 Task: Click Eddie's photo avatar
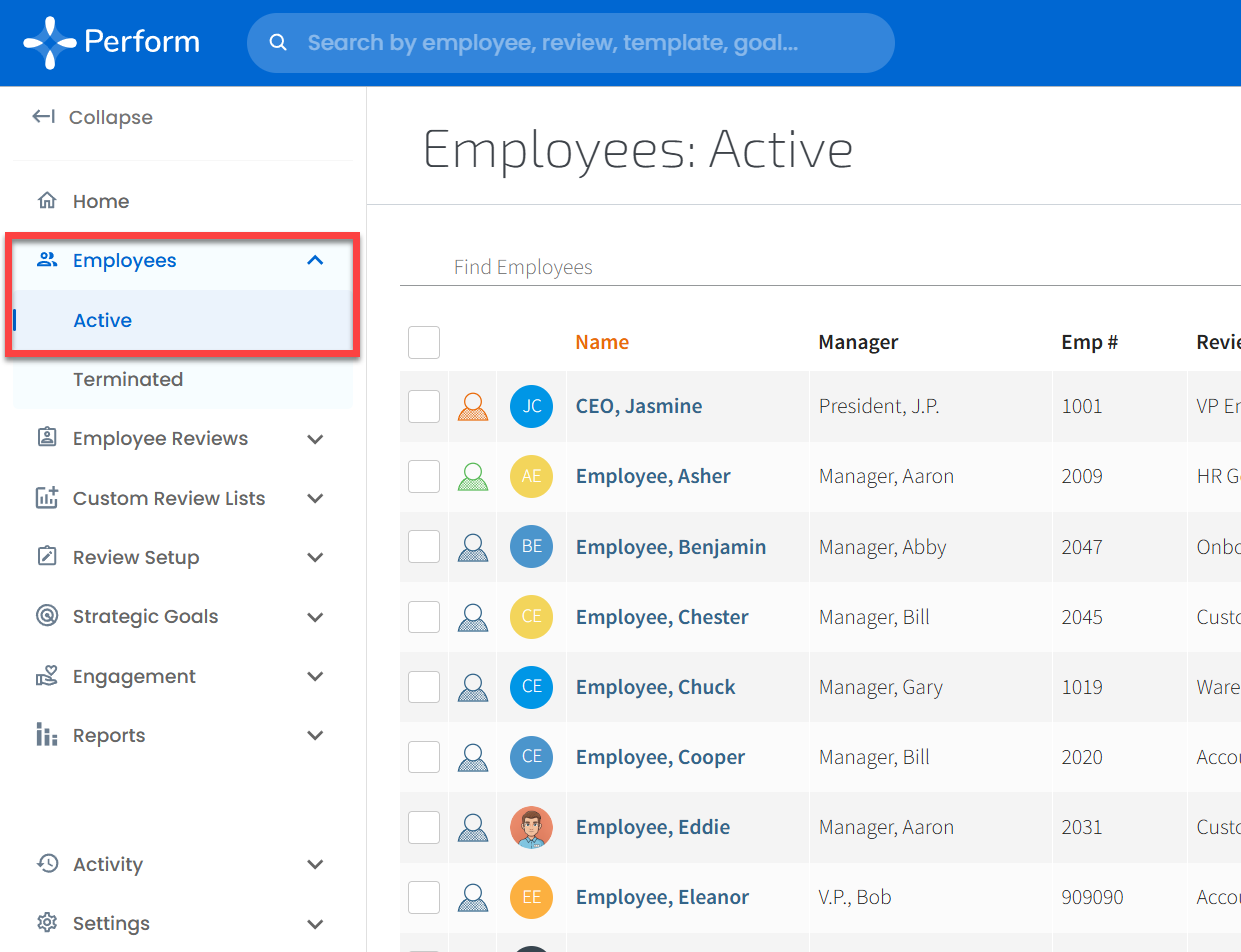point(532,827)
